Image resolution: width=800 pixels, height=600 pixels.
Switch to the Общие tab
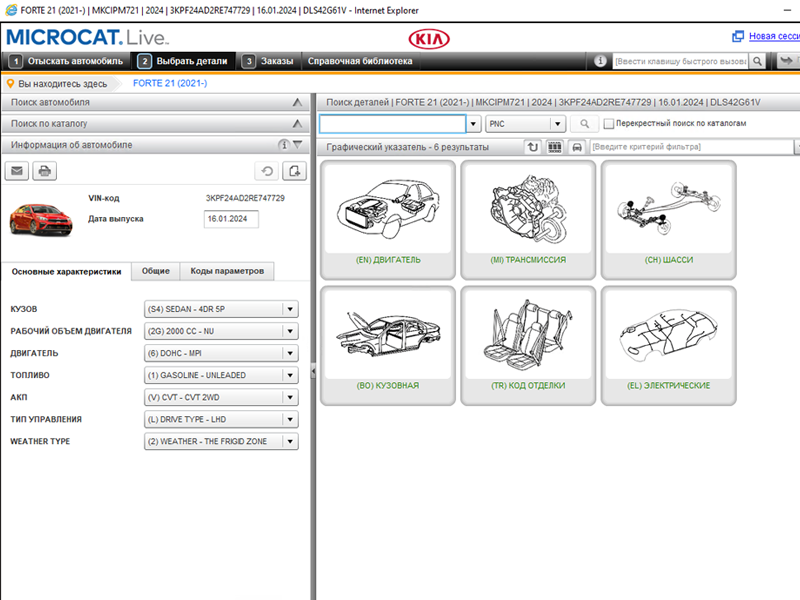(x=156, y=271)
